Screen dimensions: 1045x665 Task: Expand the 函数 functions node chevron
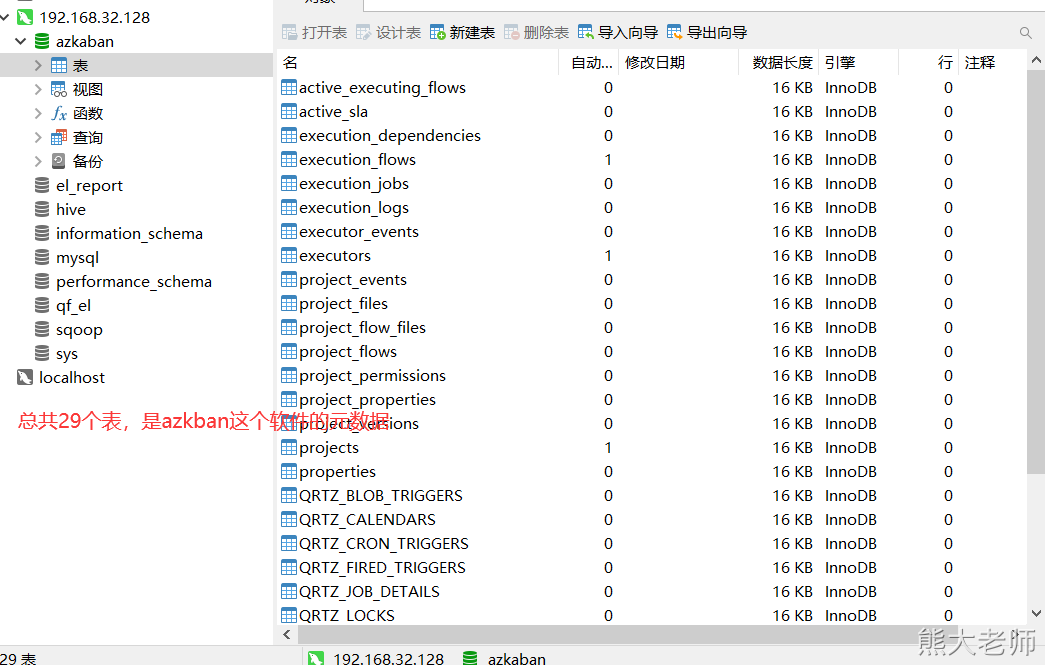pyautogui.click(x=38, y=113)
